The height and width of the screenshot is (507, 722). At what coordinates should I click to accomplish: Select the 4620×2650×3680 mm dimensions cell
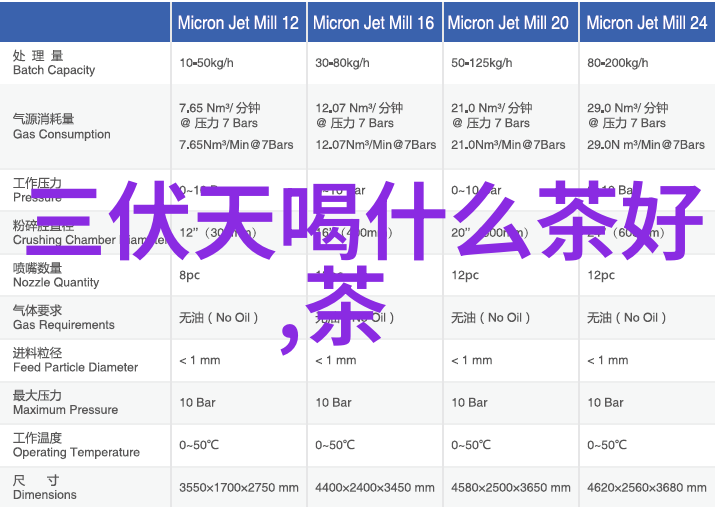click(647, 488)
